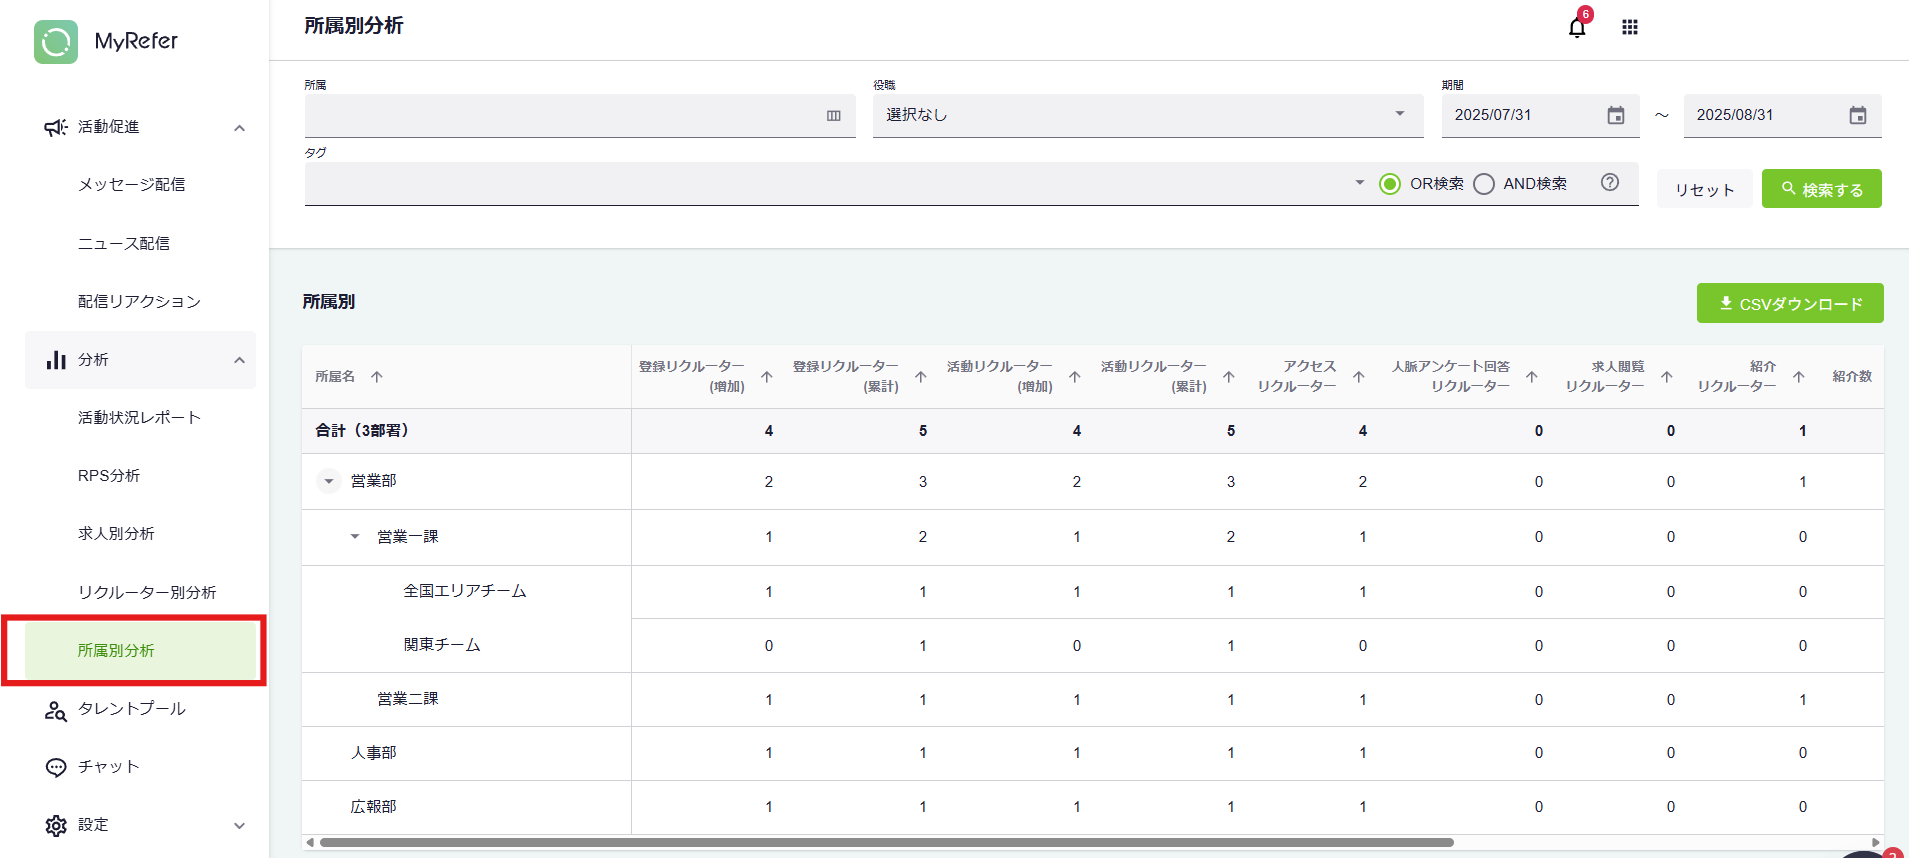Open the apps grid menu icon
Screen dimensions: 1909x858
(1630, 27)
